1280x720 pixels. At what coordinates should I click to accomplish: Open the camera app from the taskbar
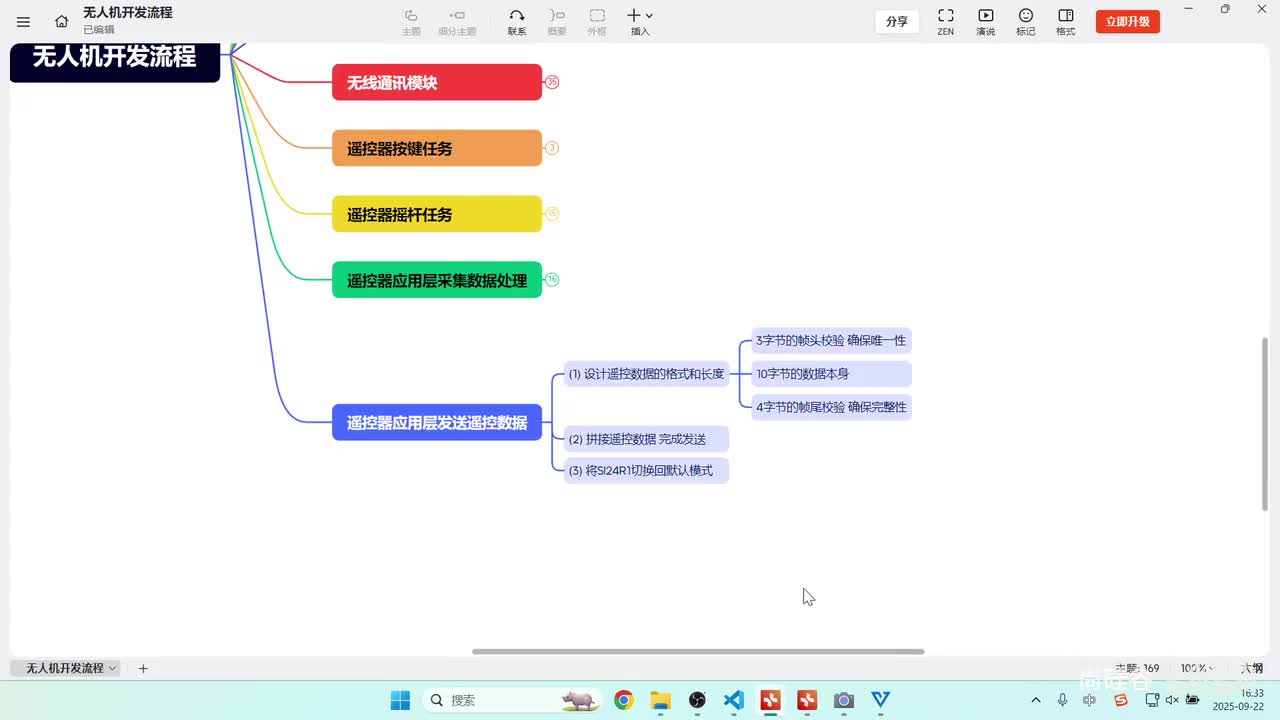pyautogui.click(x=844, y=700)
